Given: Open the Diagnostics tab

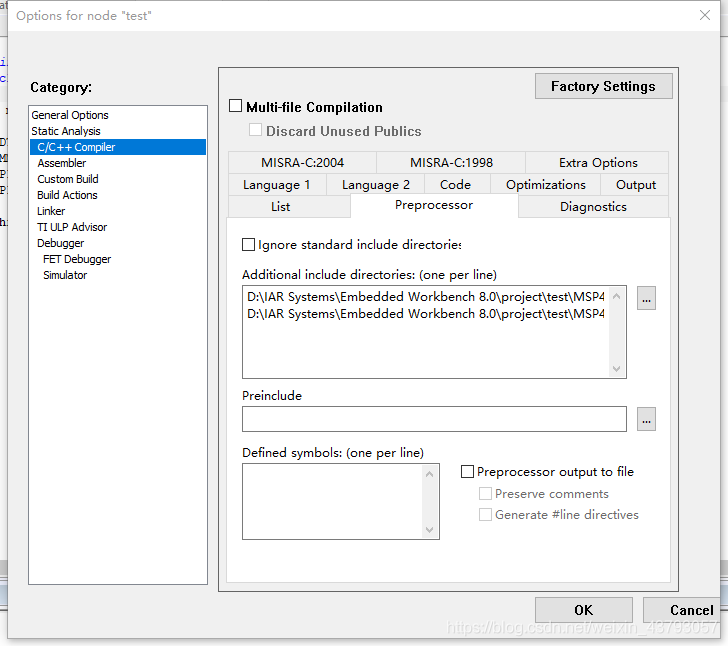Looking at the screenshot, I should [x=593, y=207].
